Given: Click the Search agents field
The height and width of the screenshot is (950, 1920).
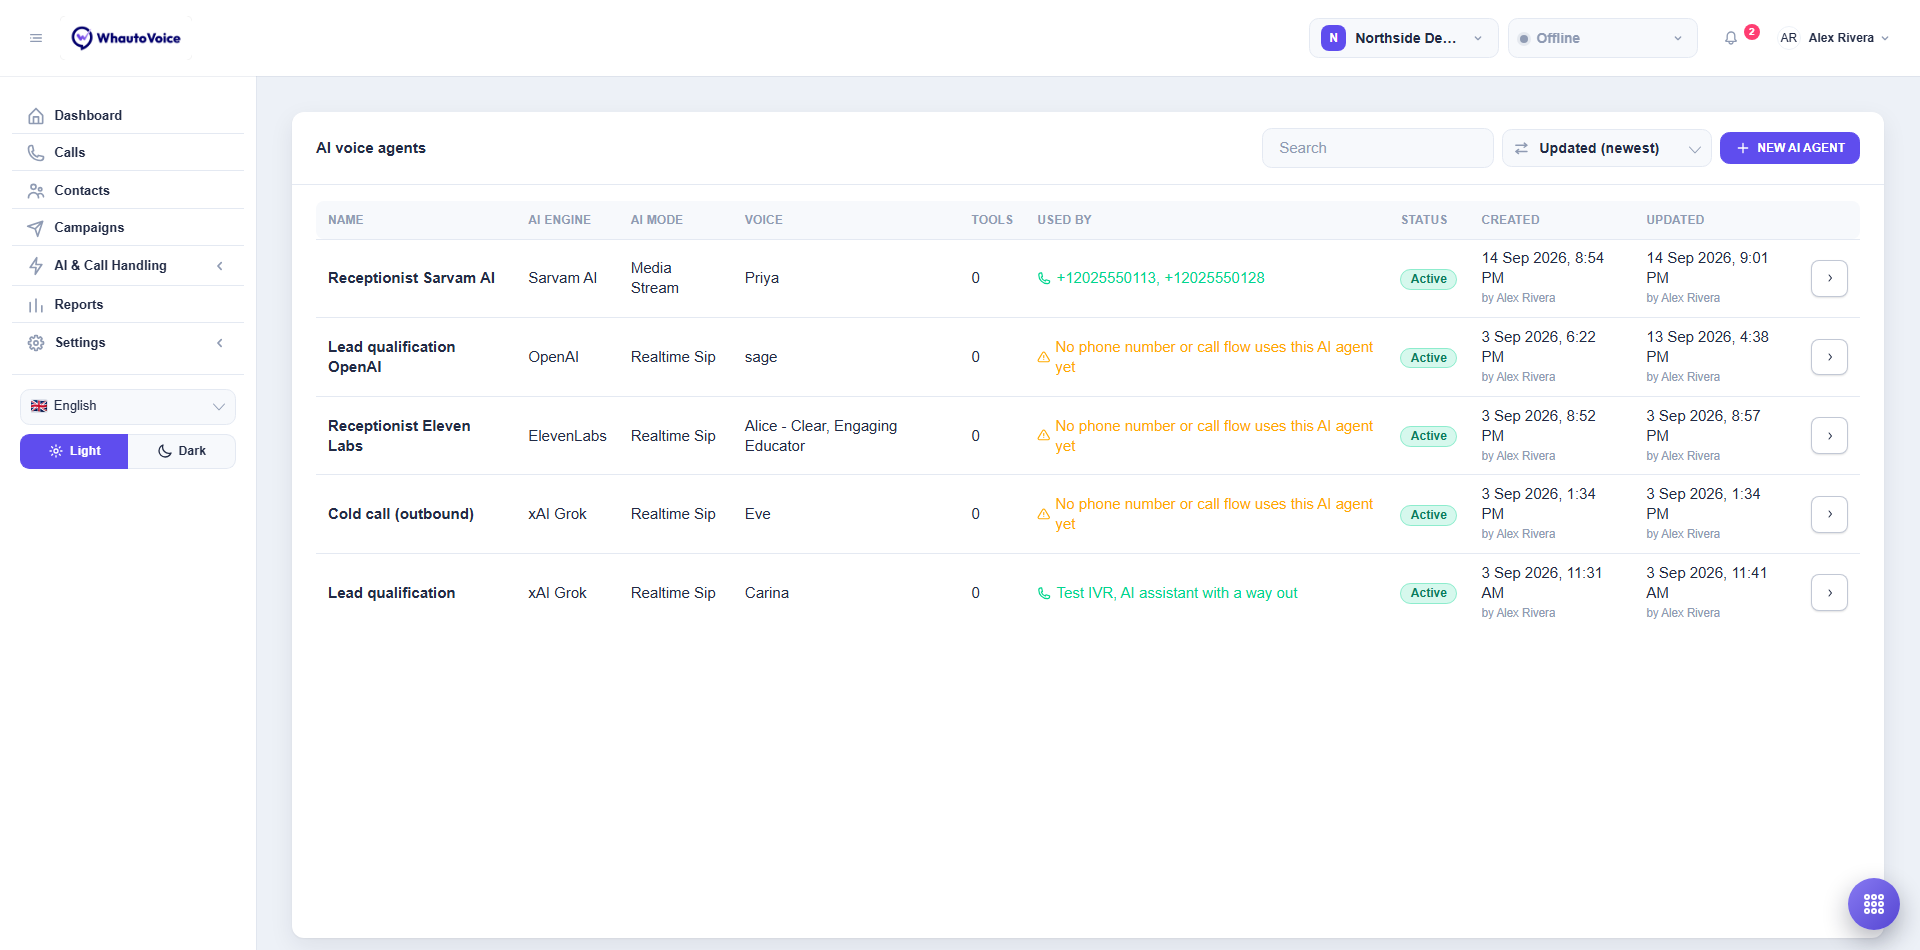Looking at the screenshot, I should coord(1377,148).
